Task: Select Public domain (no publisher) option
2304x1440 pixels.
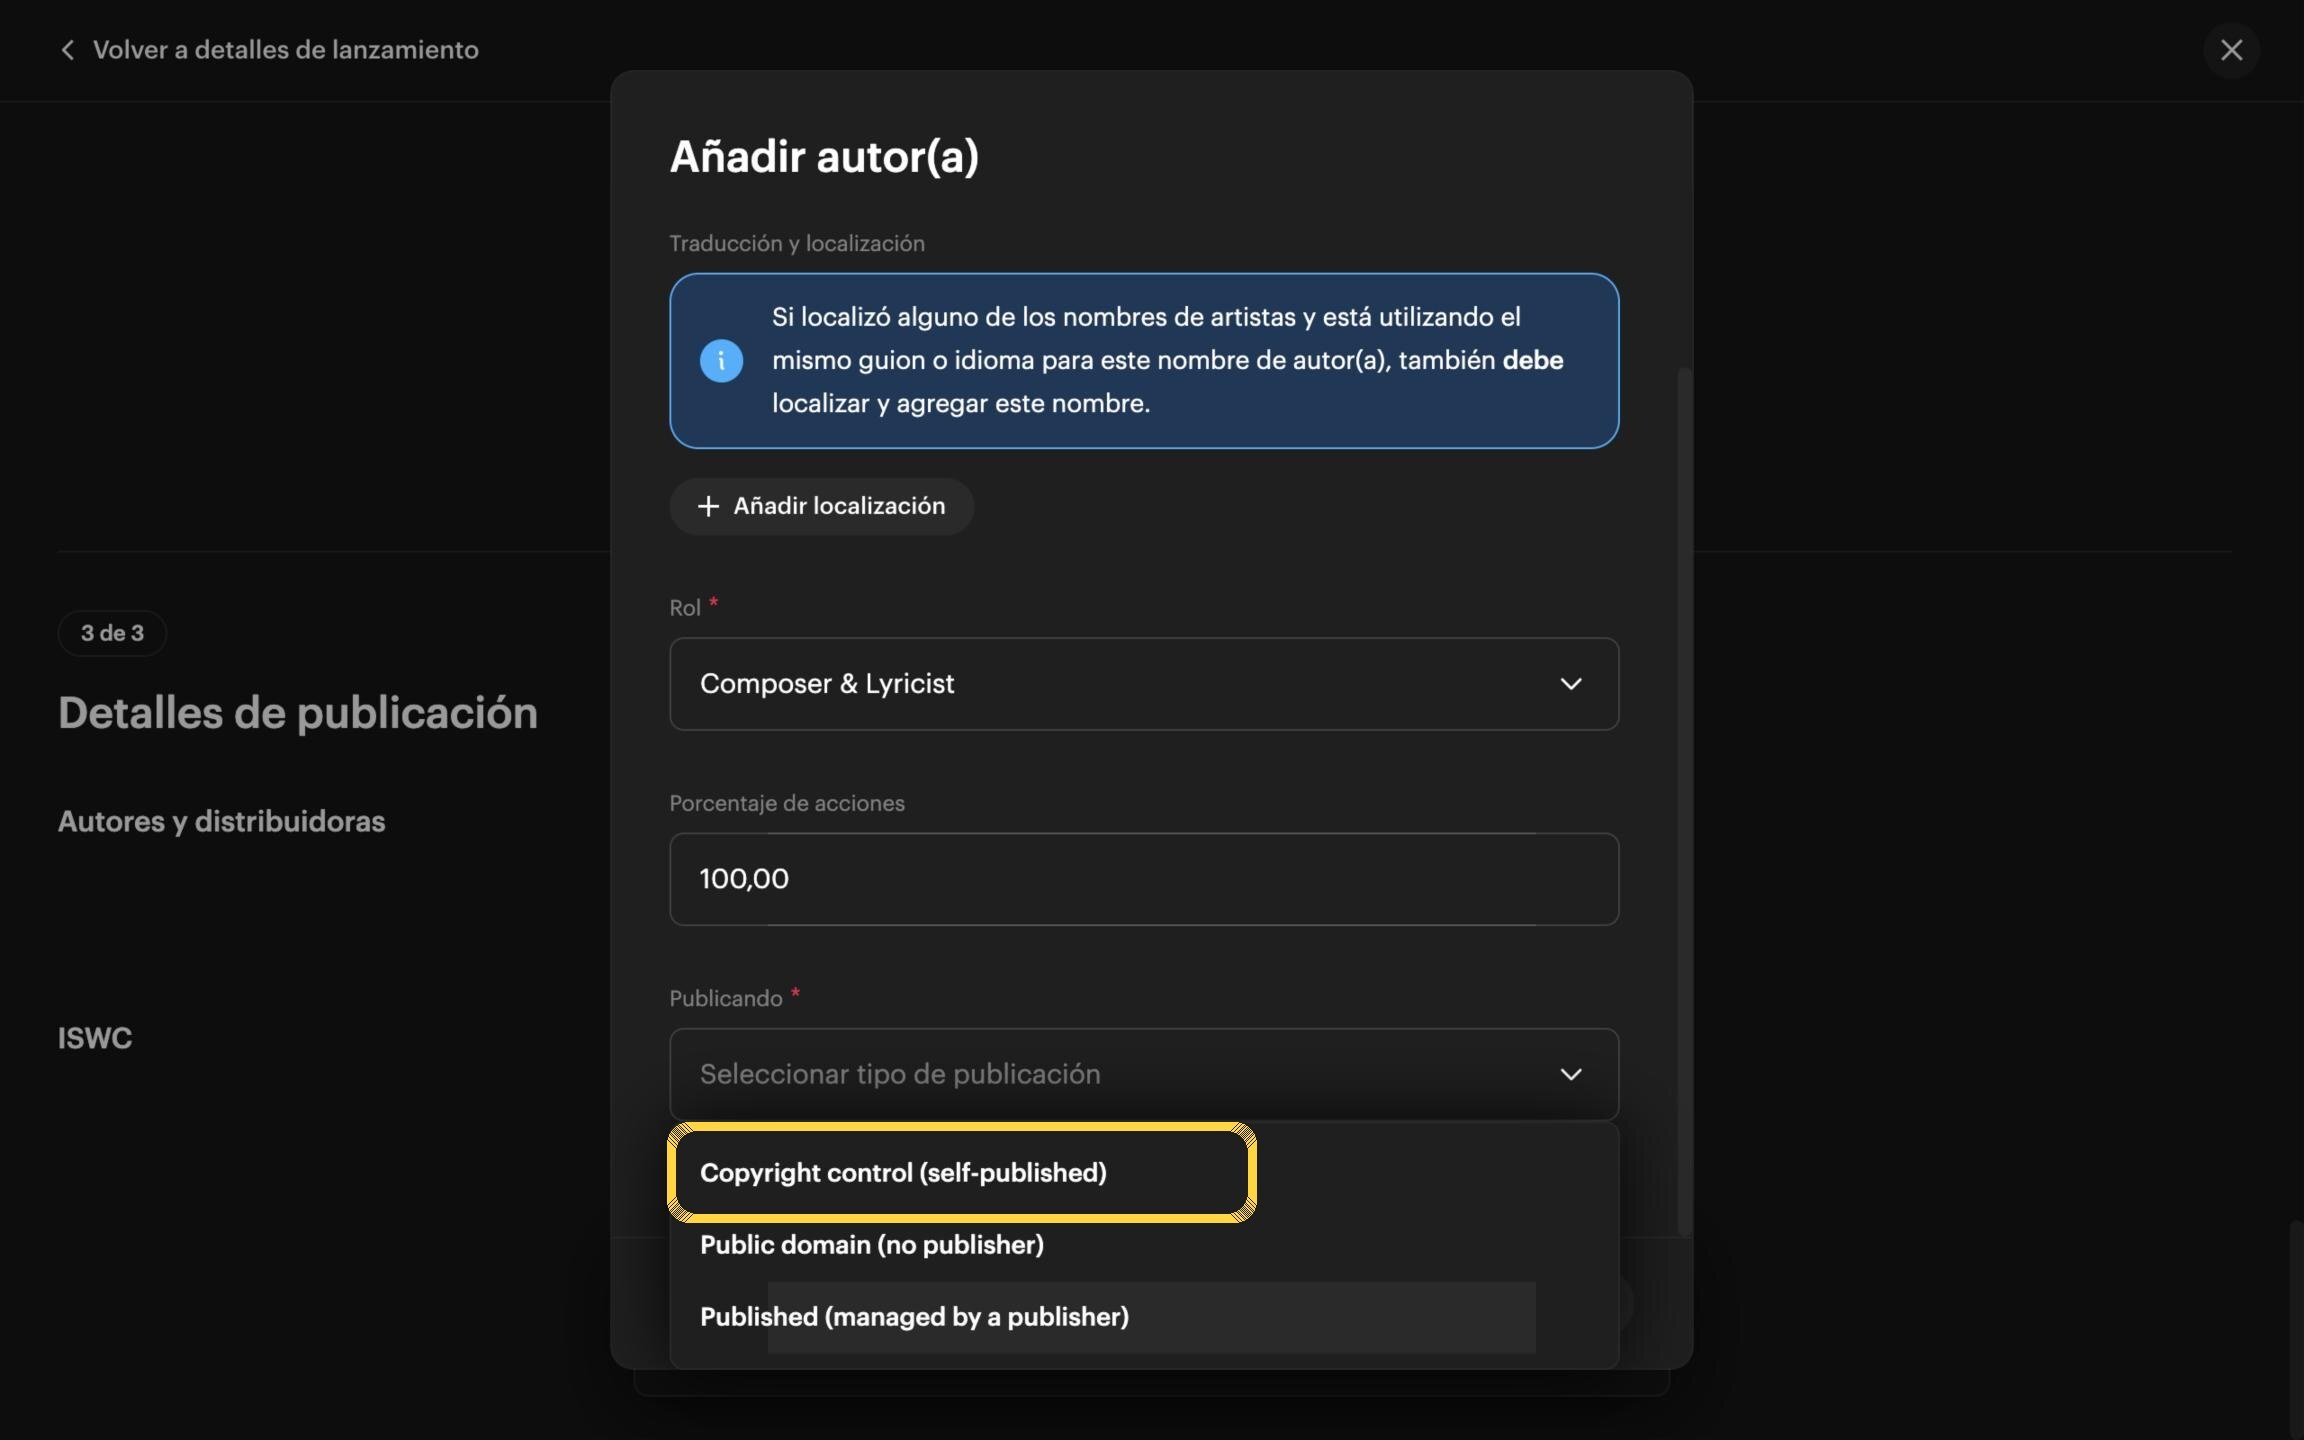Action: (1144, 1245)
